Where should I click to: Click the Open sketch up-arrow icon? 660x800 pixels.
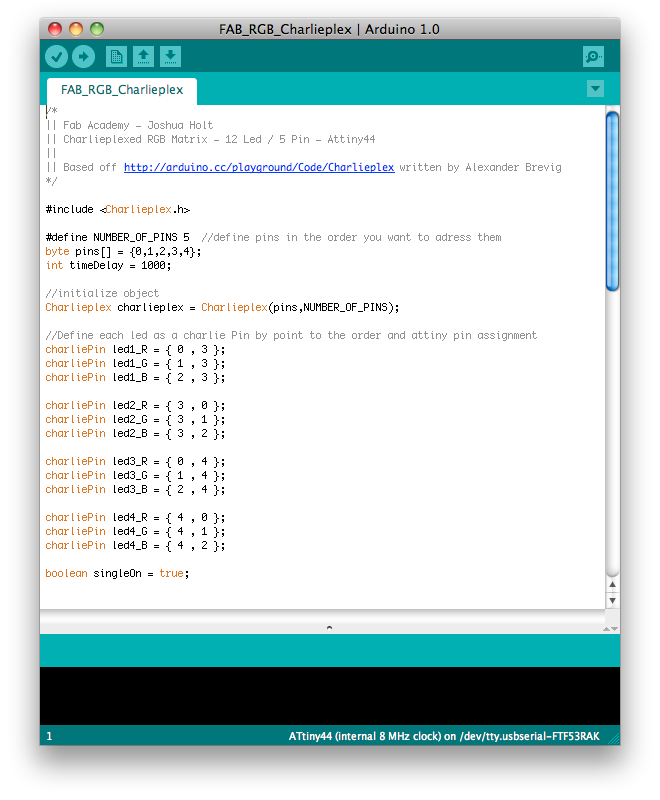coord(143,57)
